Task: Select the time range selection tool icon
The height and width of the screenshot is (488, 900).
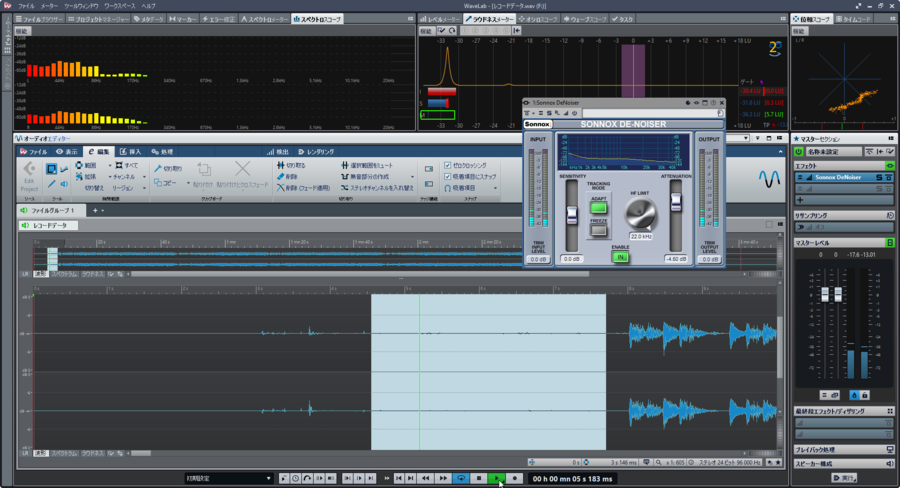Action: pyautogui.click(x=51, y=169)
